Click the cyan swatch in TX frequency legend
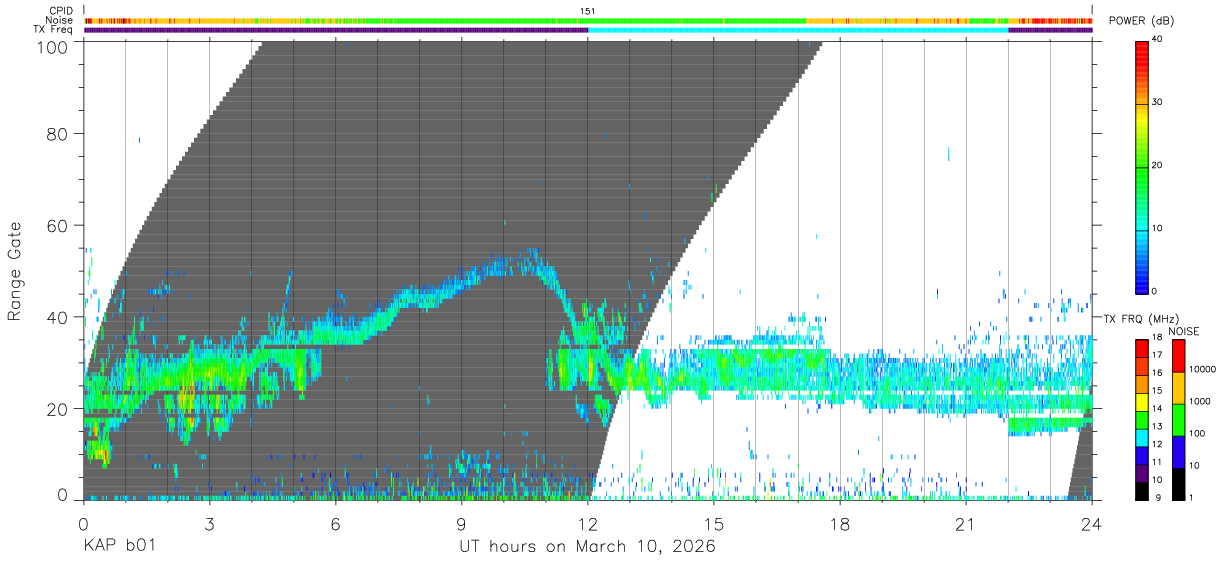The width and height of the screenshot is (1228, 567). pyautogui.click(x=1142, y=437)
